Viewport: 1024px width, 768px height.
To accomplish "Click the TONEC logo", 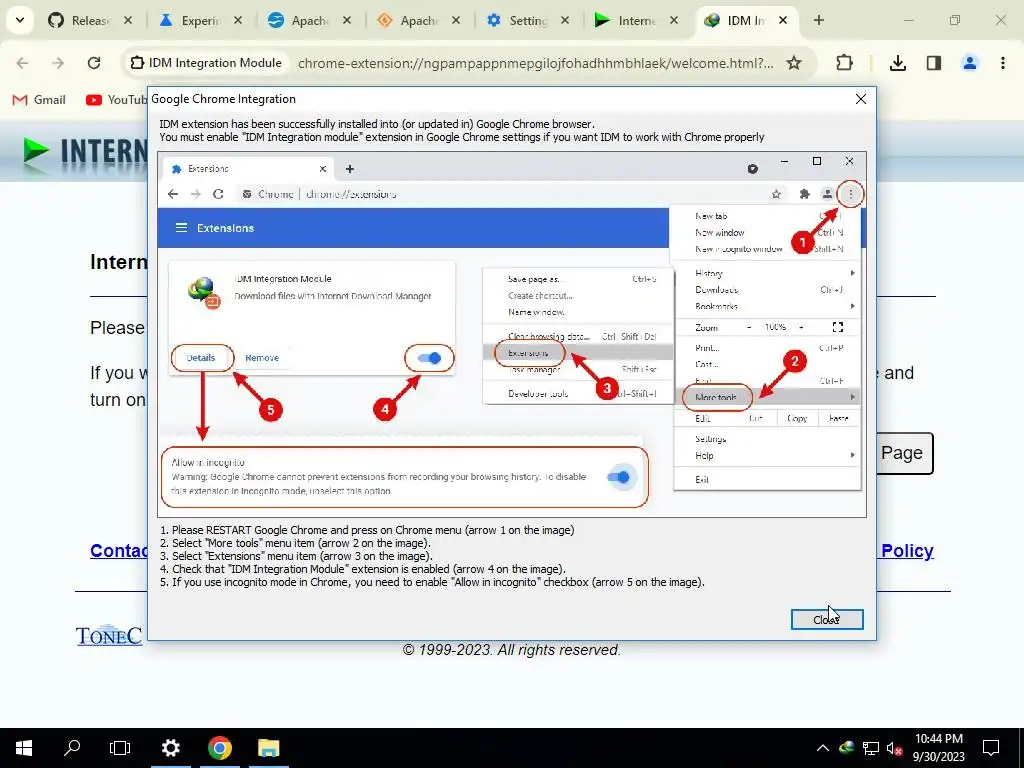I will coord(109,635).
